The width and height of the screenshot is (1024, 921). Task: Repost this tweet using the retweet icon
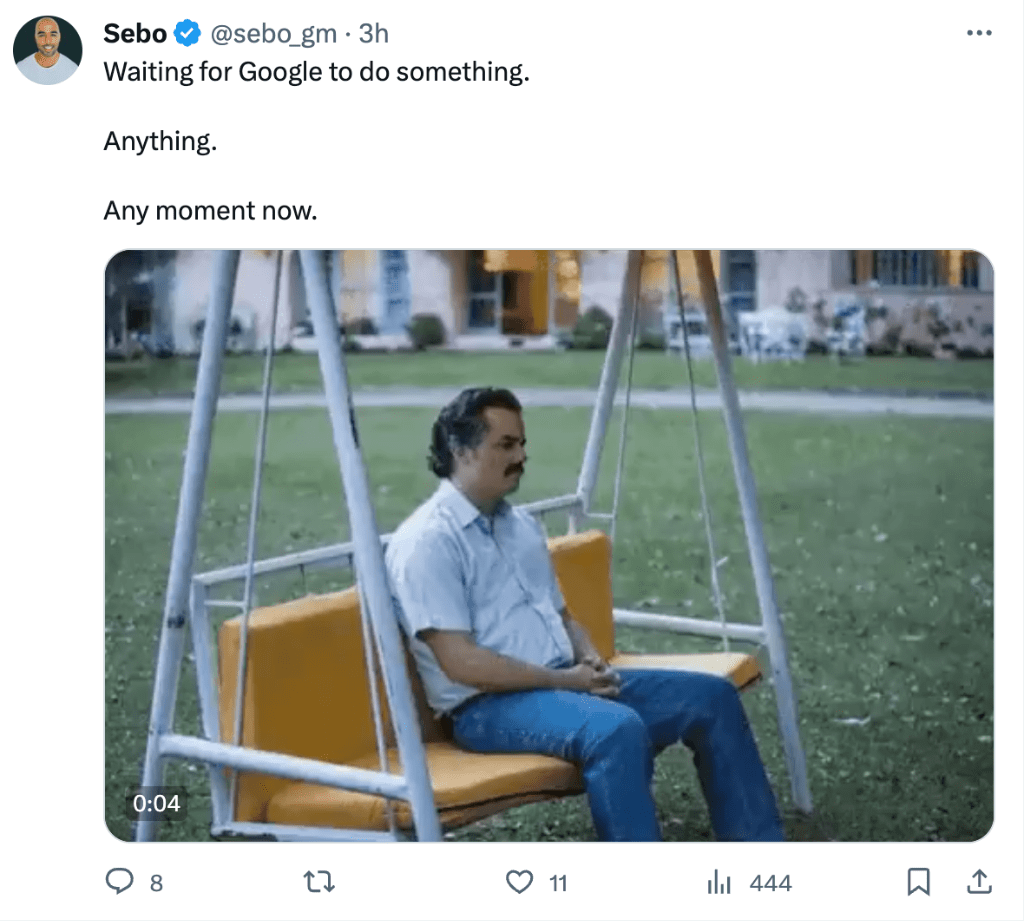pos(319,882)
